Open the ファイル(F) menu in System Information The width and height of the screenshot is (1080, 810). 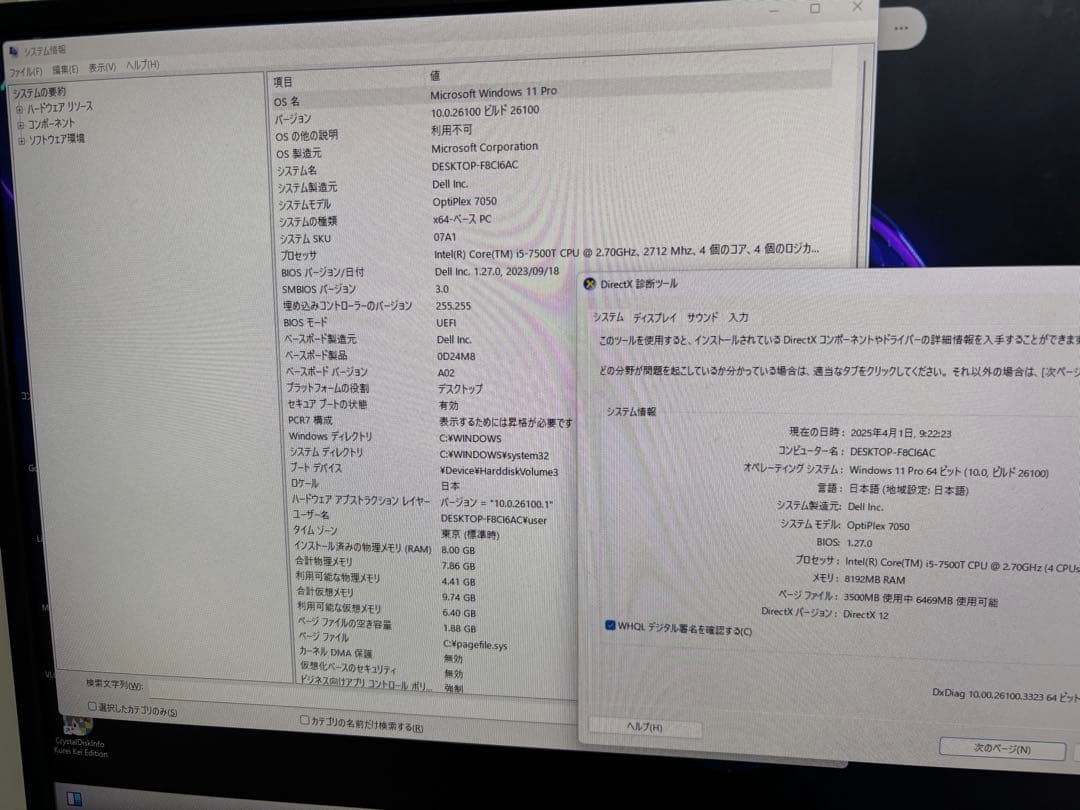coord(25,72)
